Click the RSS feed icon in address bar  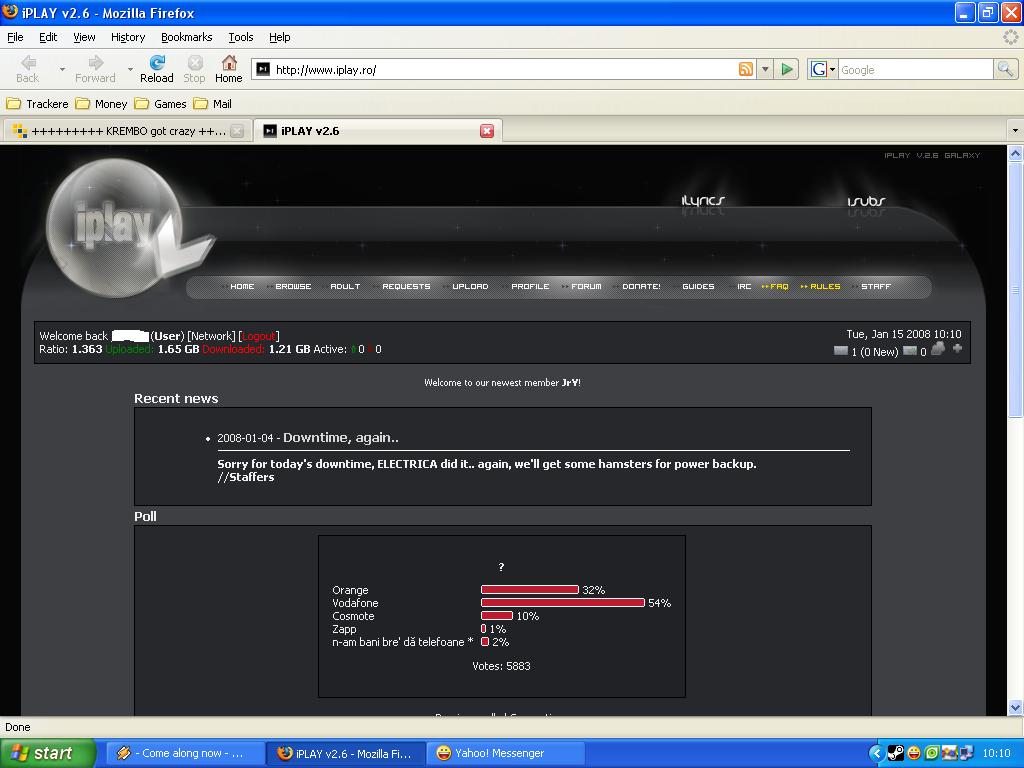point(745,69)
